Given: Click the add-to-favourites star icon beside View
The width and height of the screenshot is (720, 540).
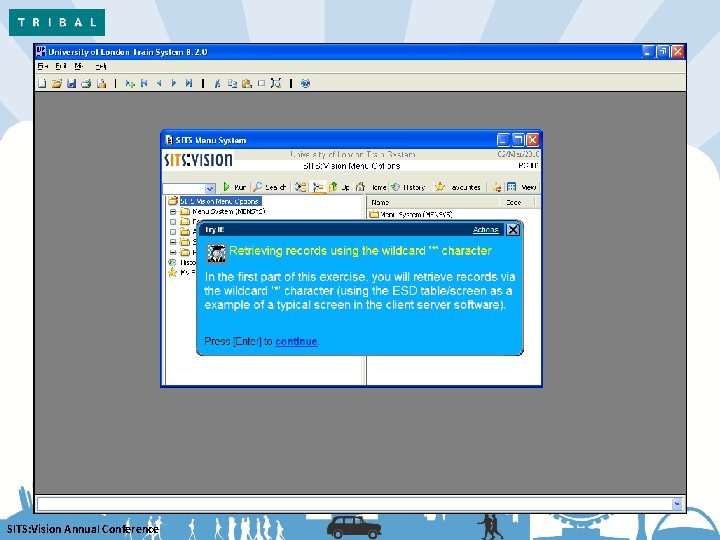Looking at the screenshot, I should click(496, 187).
